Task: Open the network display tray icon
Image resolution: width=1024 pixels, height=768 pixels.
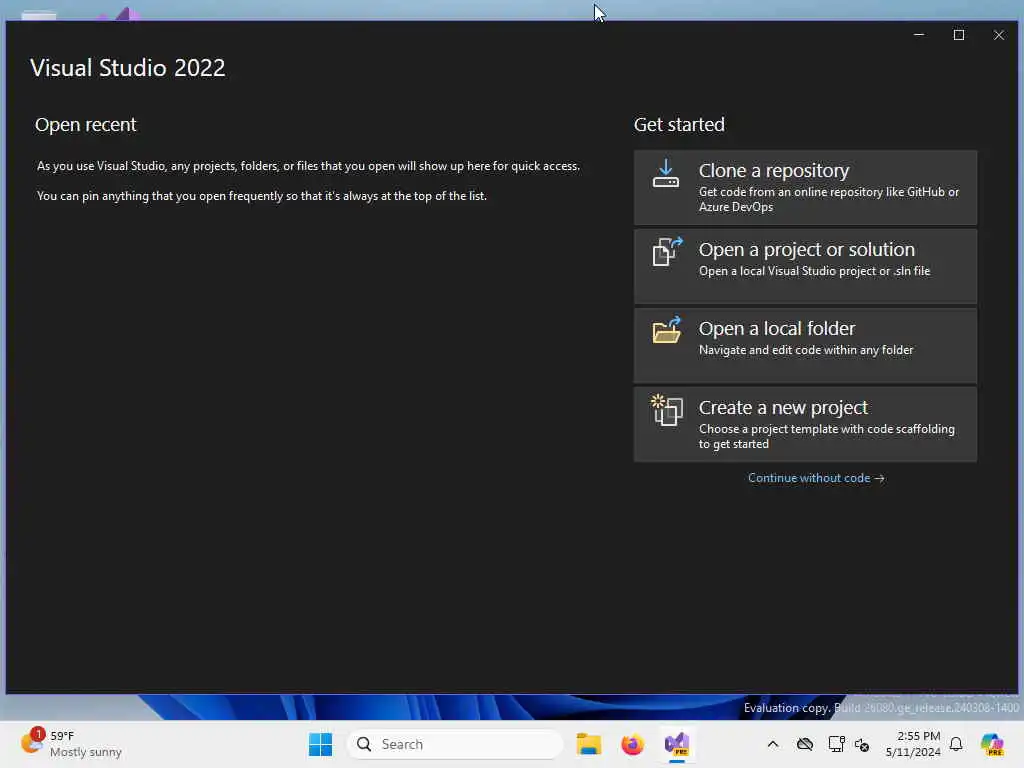Action: coord(836,744)
